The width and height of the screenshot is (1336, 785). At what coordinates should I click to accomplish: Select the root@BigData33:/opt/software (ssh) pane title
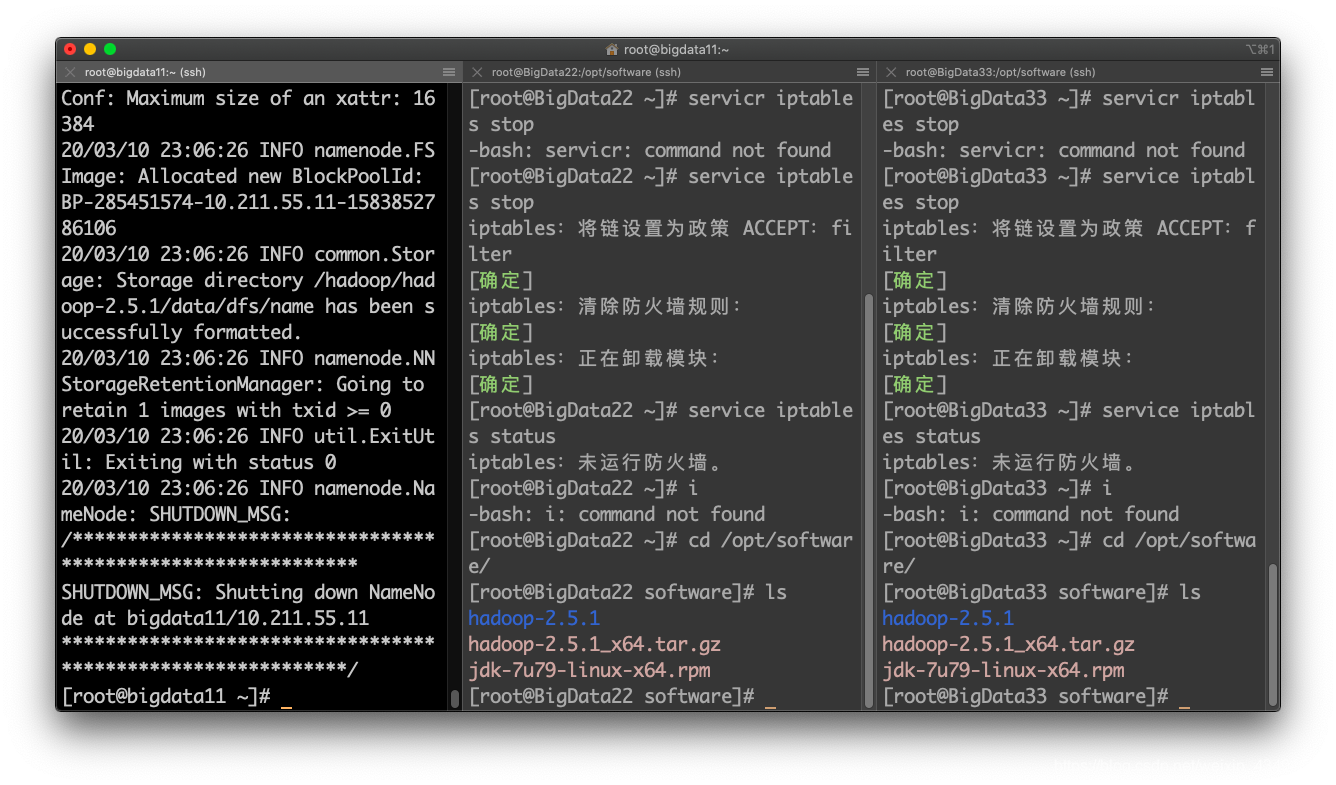(1000, 72)
